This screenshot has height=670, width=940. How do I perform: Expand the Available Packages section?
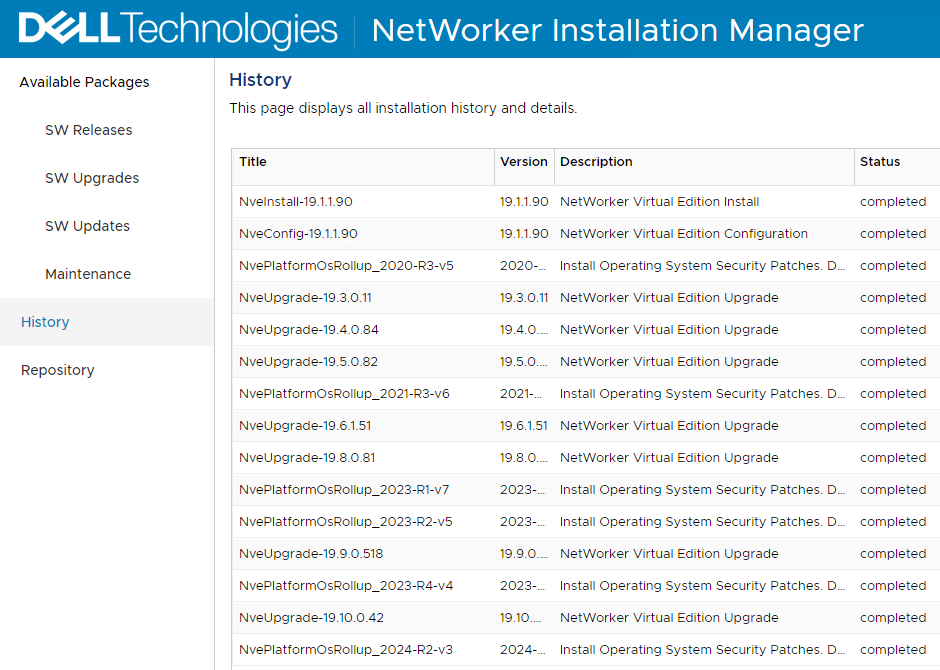tap(84, 82)
